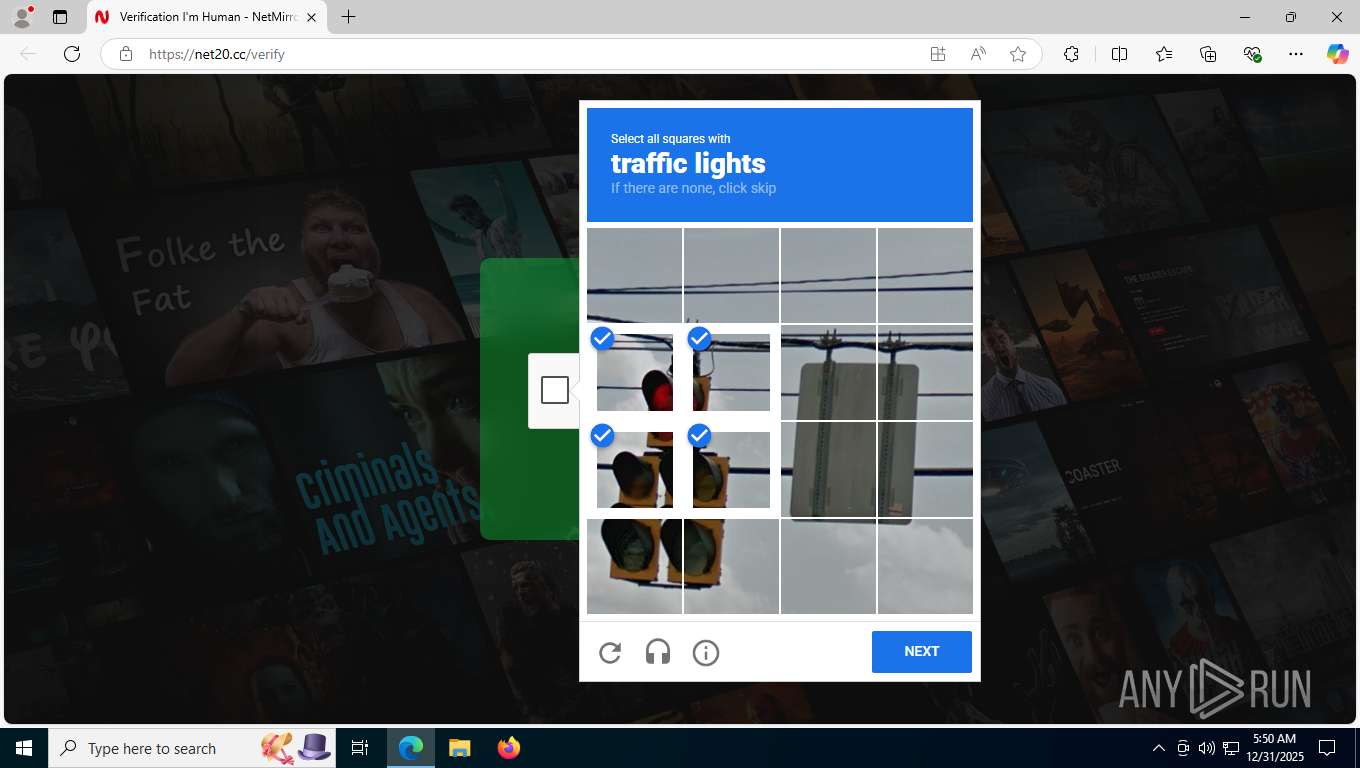Start Read aloud from the address bar
This screenshot has width=1360, height=768.
click(x=978, y=54)
